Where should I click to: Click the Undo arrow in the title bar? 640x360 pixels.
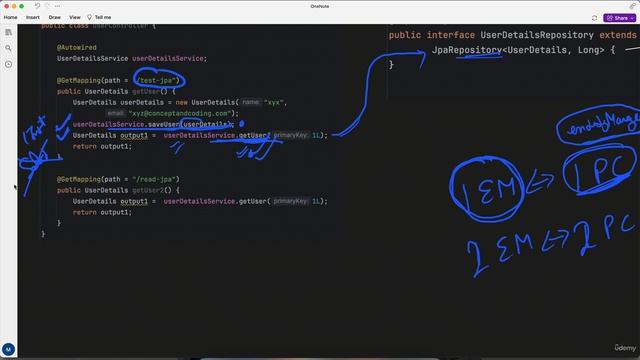[x=37, y=6]
